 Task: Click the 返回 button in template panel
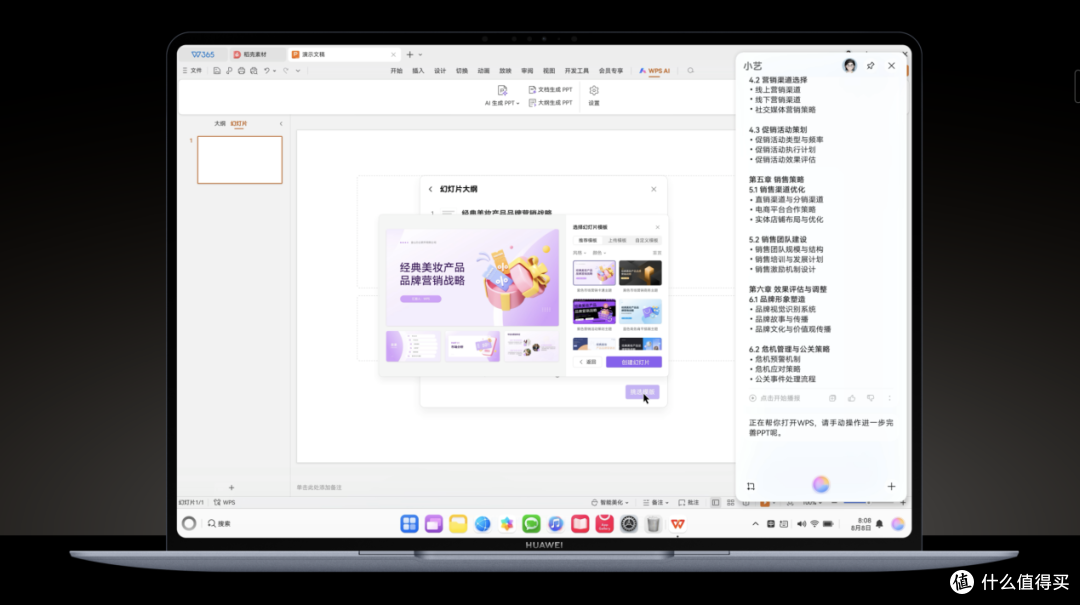tap(588, 362)
